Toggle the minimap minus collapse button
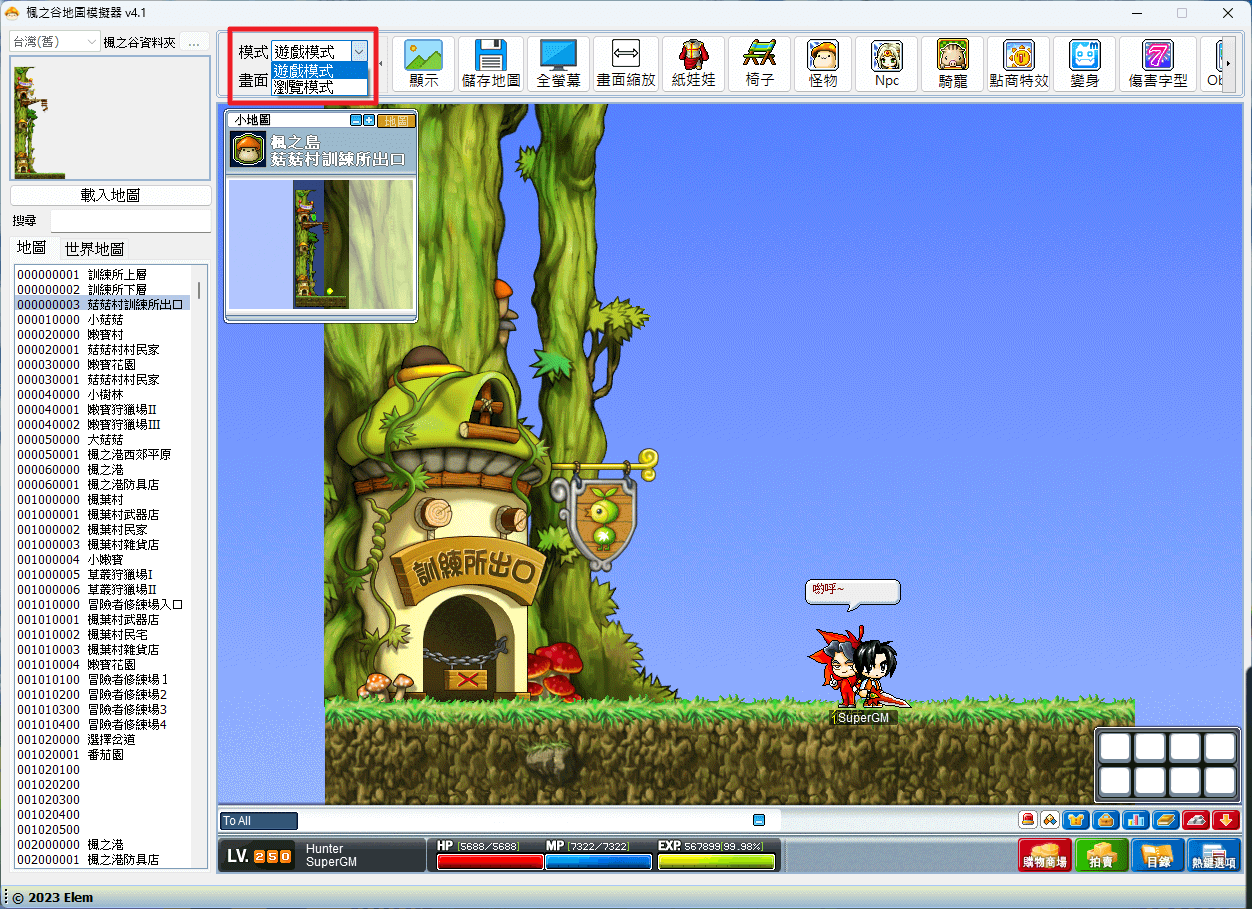The image size is (1252, 909). click(x=356, y=120)
